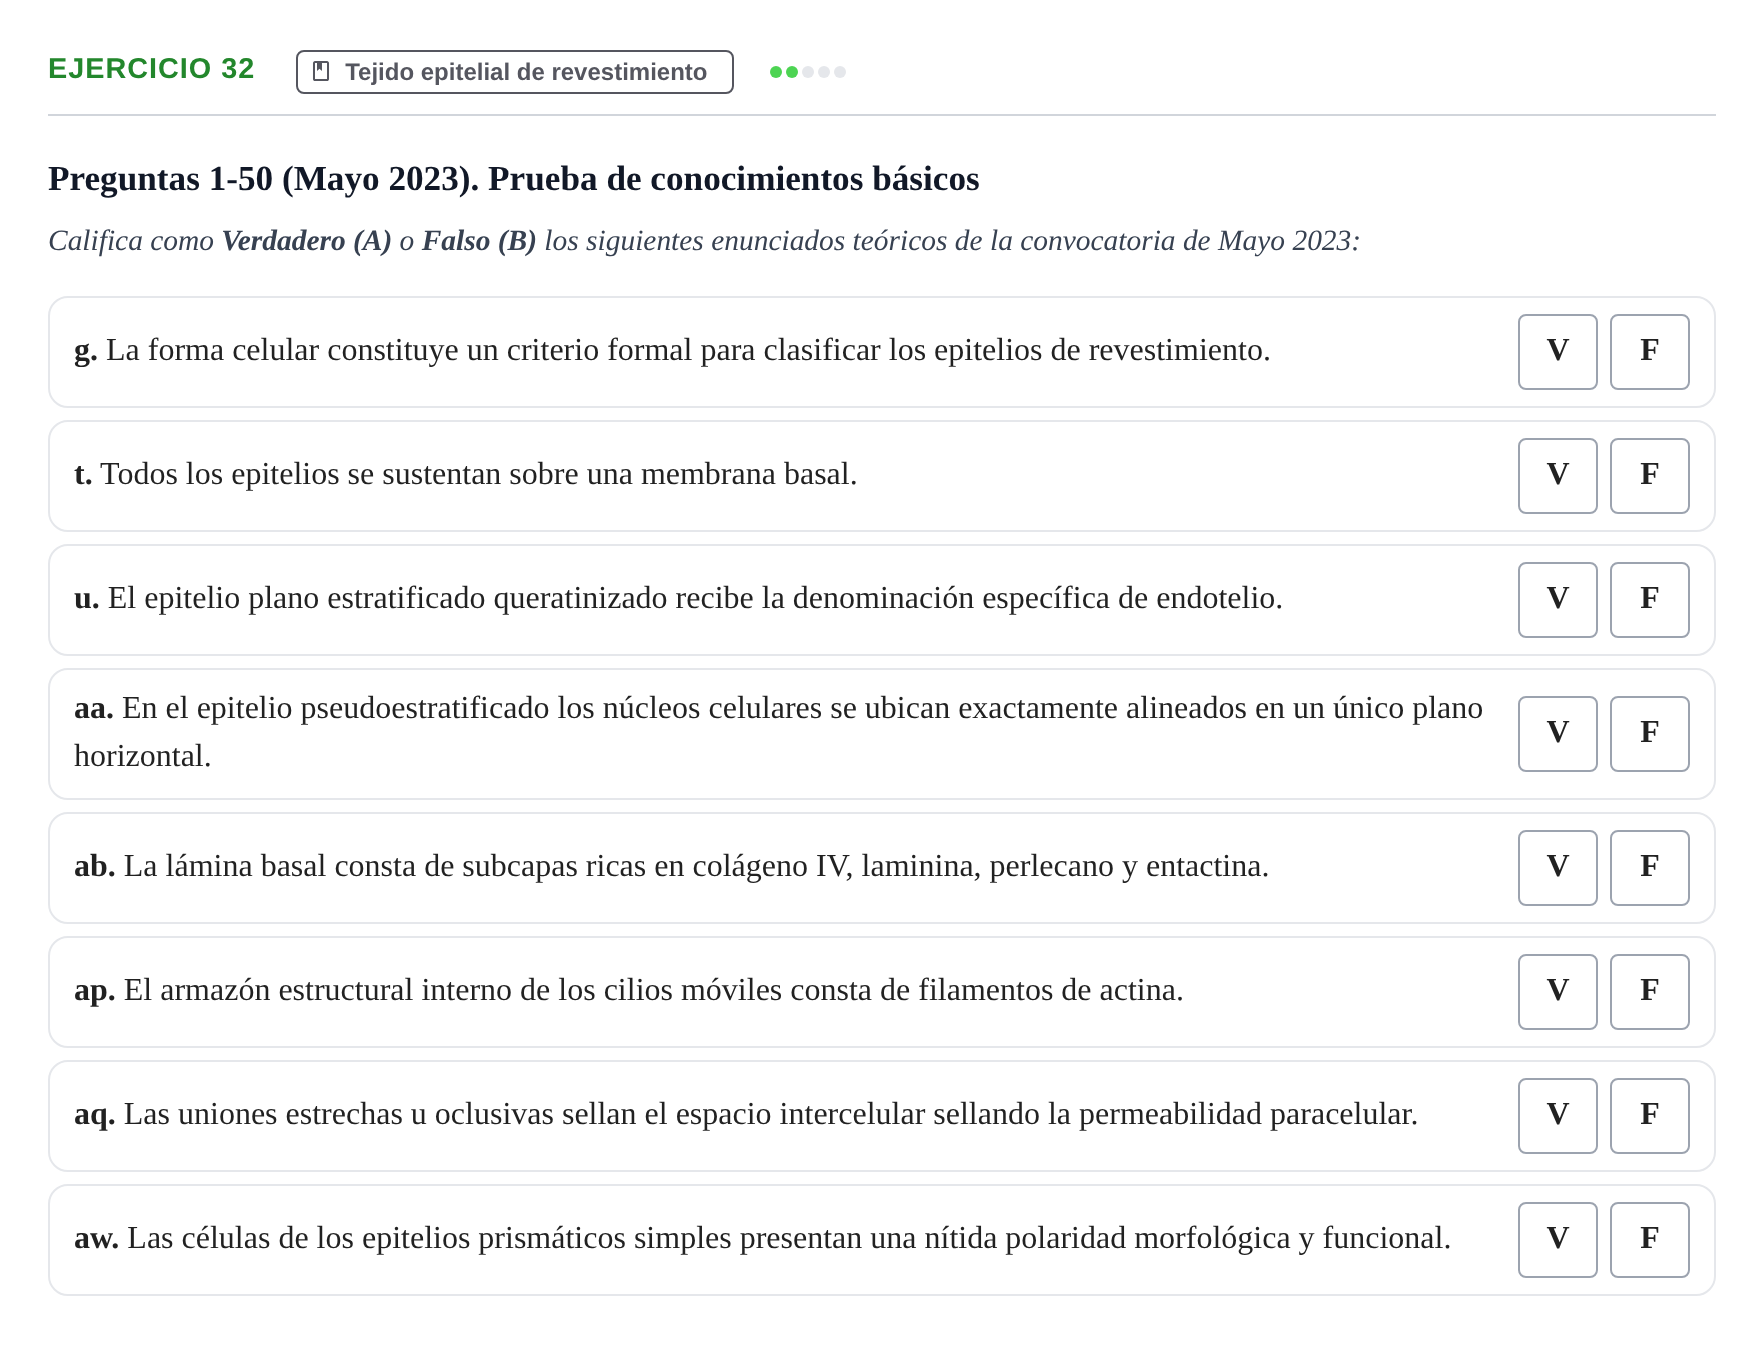Click the instruction line 'Califica como Verdadero (A)'
This screenshot has height=1346, width=1764.
pos(704,241)
